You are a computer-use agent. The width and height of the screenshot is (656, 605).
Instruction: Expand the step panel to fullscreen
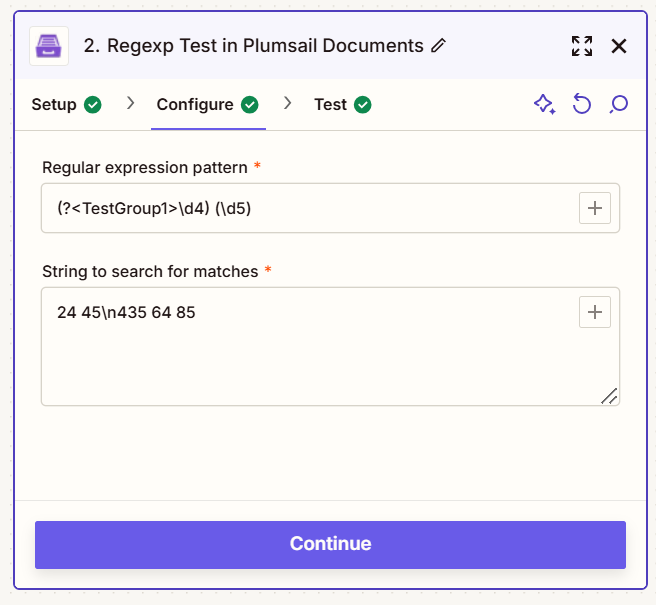(x=582, y=46)
